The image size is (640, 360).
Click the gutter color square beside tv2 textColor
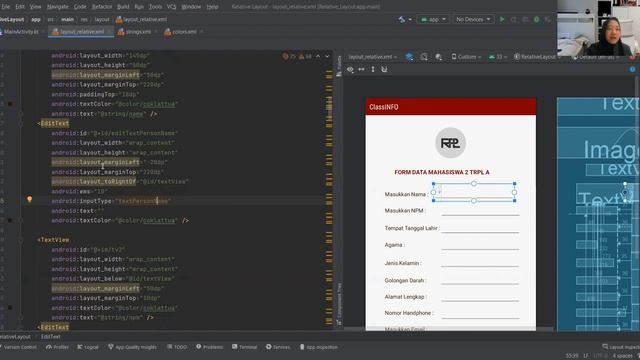click(x=10, y=308)
